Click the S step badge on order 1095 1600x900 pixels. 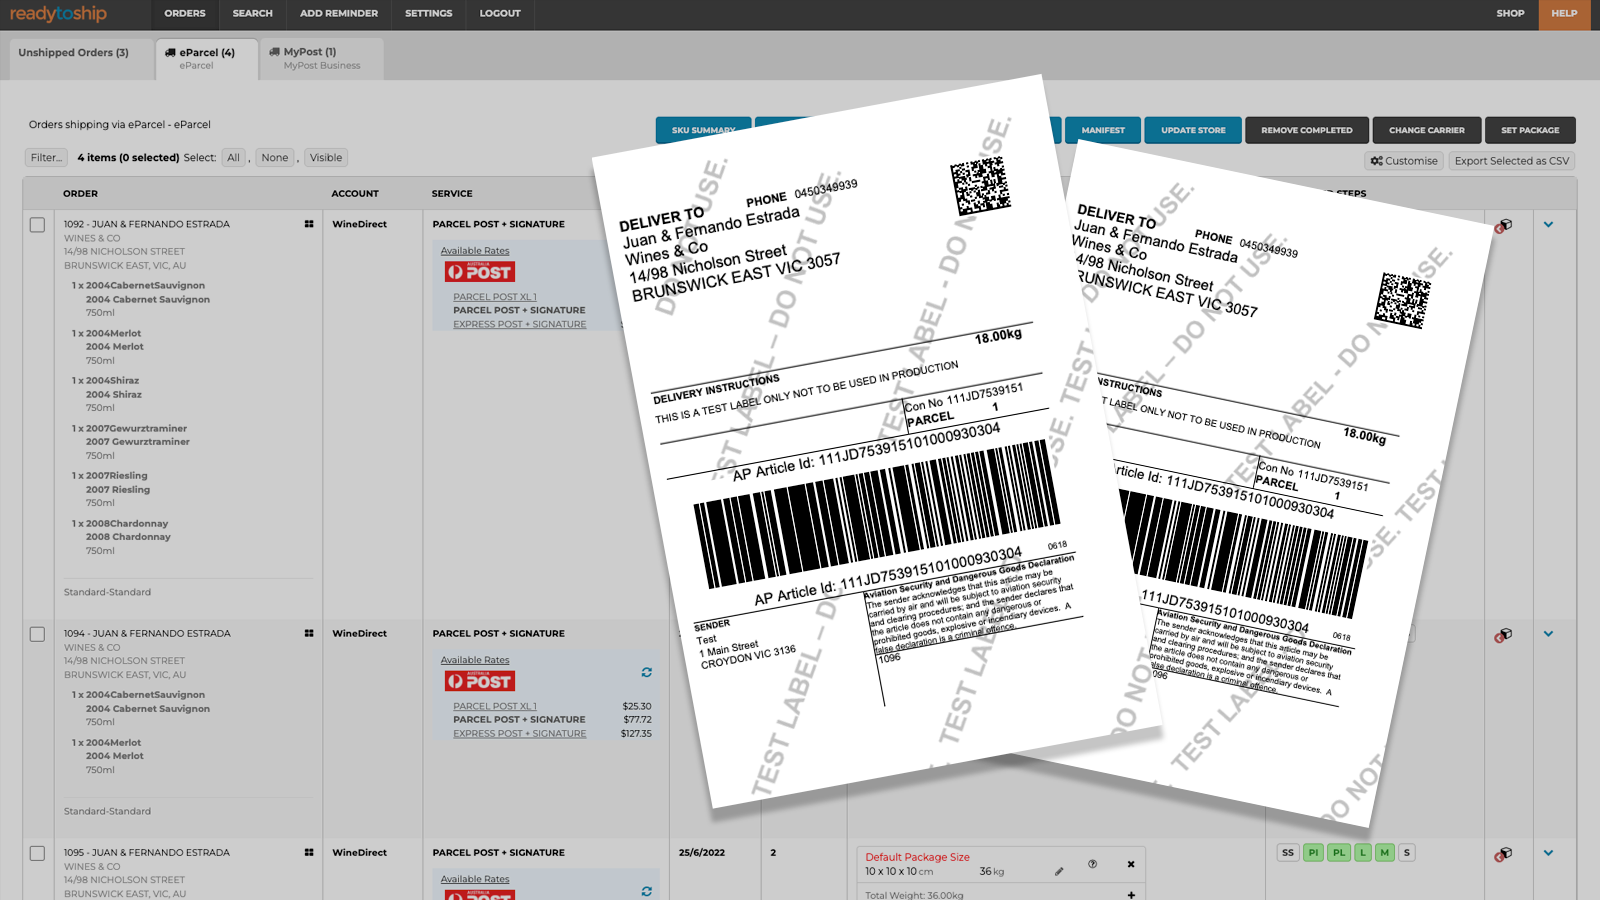[x=1407, y=853]
